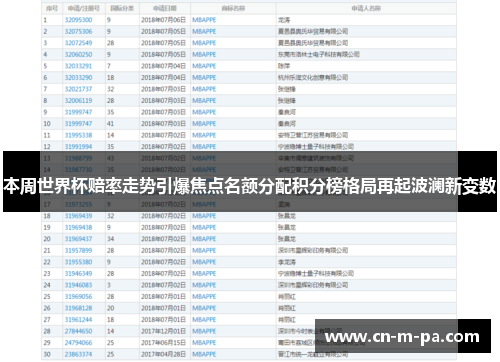Screen dimensions: 500x362
Task: Open application number 23863374
Action: point(78,354)
